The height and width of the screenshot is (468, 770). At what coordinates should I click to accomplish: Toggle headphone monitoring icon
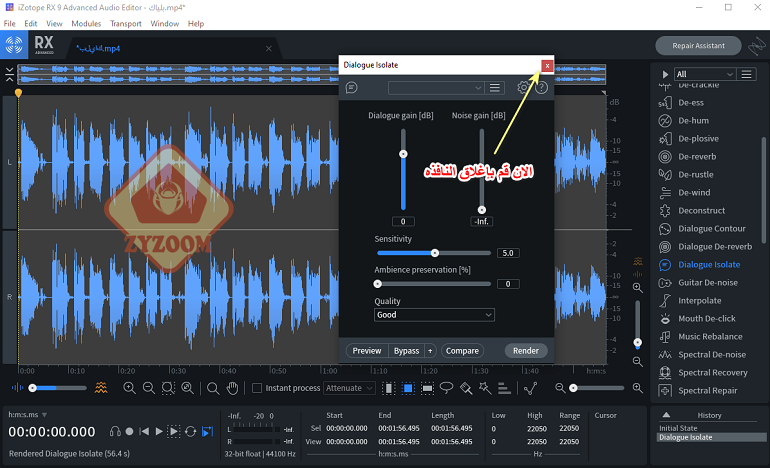[115, 431]
